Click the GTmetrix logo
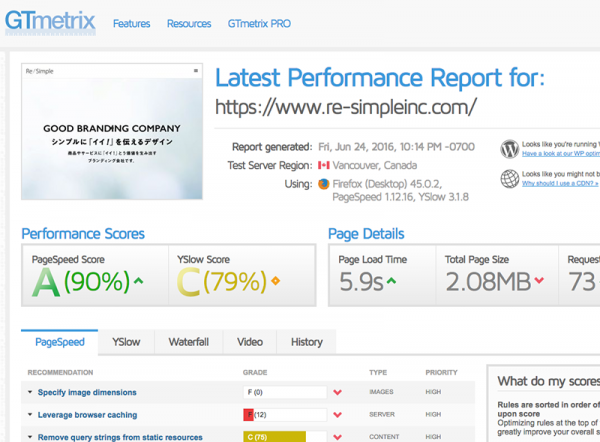The image size is (600, 442). (50, 23)
